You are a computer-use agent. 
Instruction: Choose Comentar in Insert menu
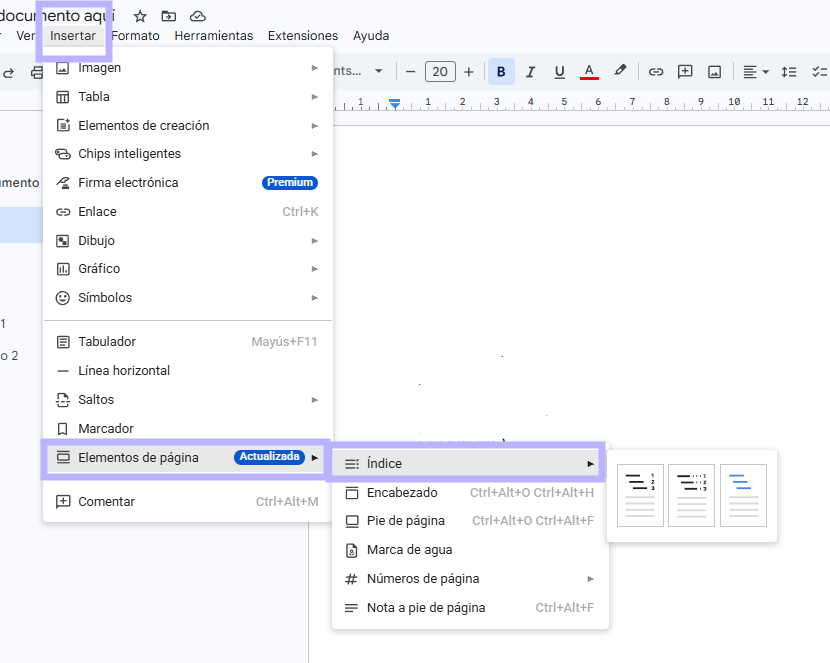(x=187, y=502)
